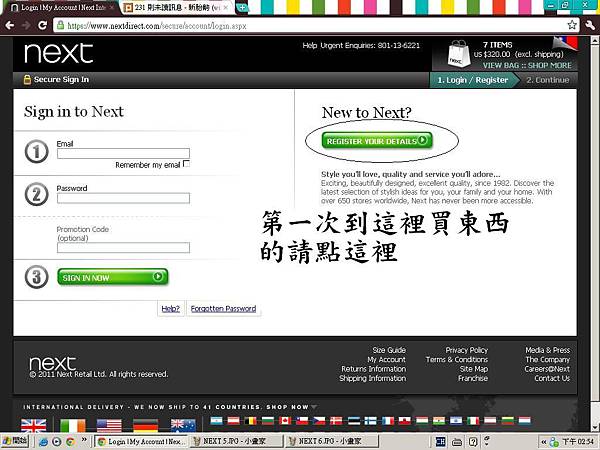Open the Privacy Policy footer link
Screen dimensions: 600x450
point(466,350)
